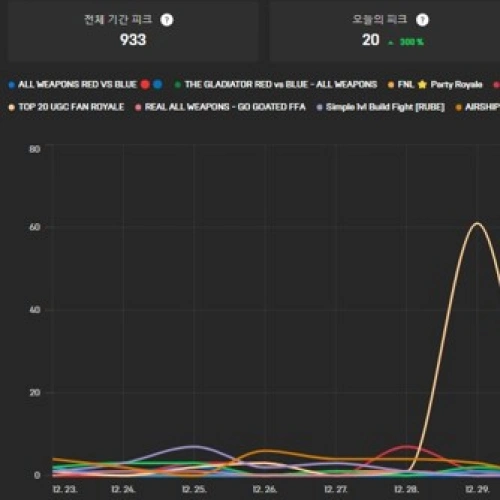
Task: Toggle the AIRSHIP legend entry
Action: click(477, 107)
